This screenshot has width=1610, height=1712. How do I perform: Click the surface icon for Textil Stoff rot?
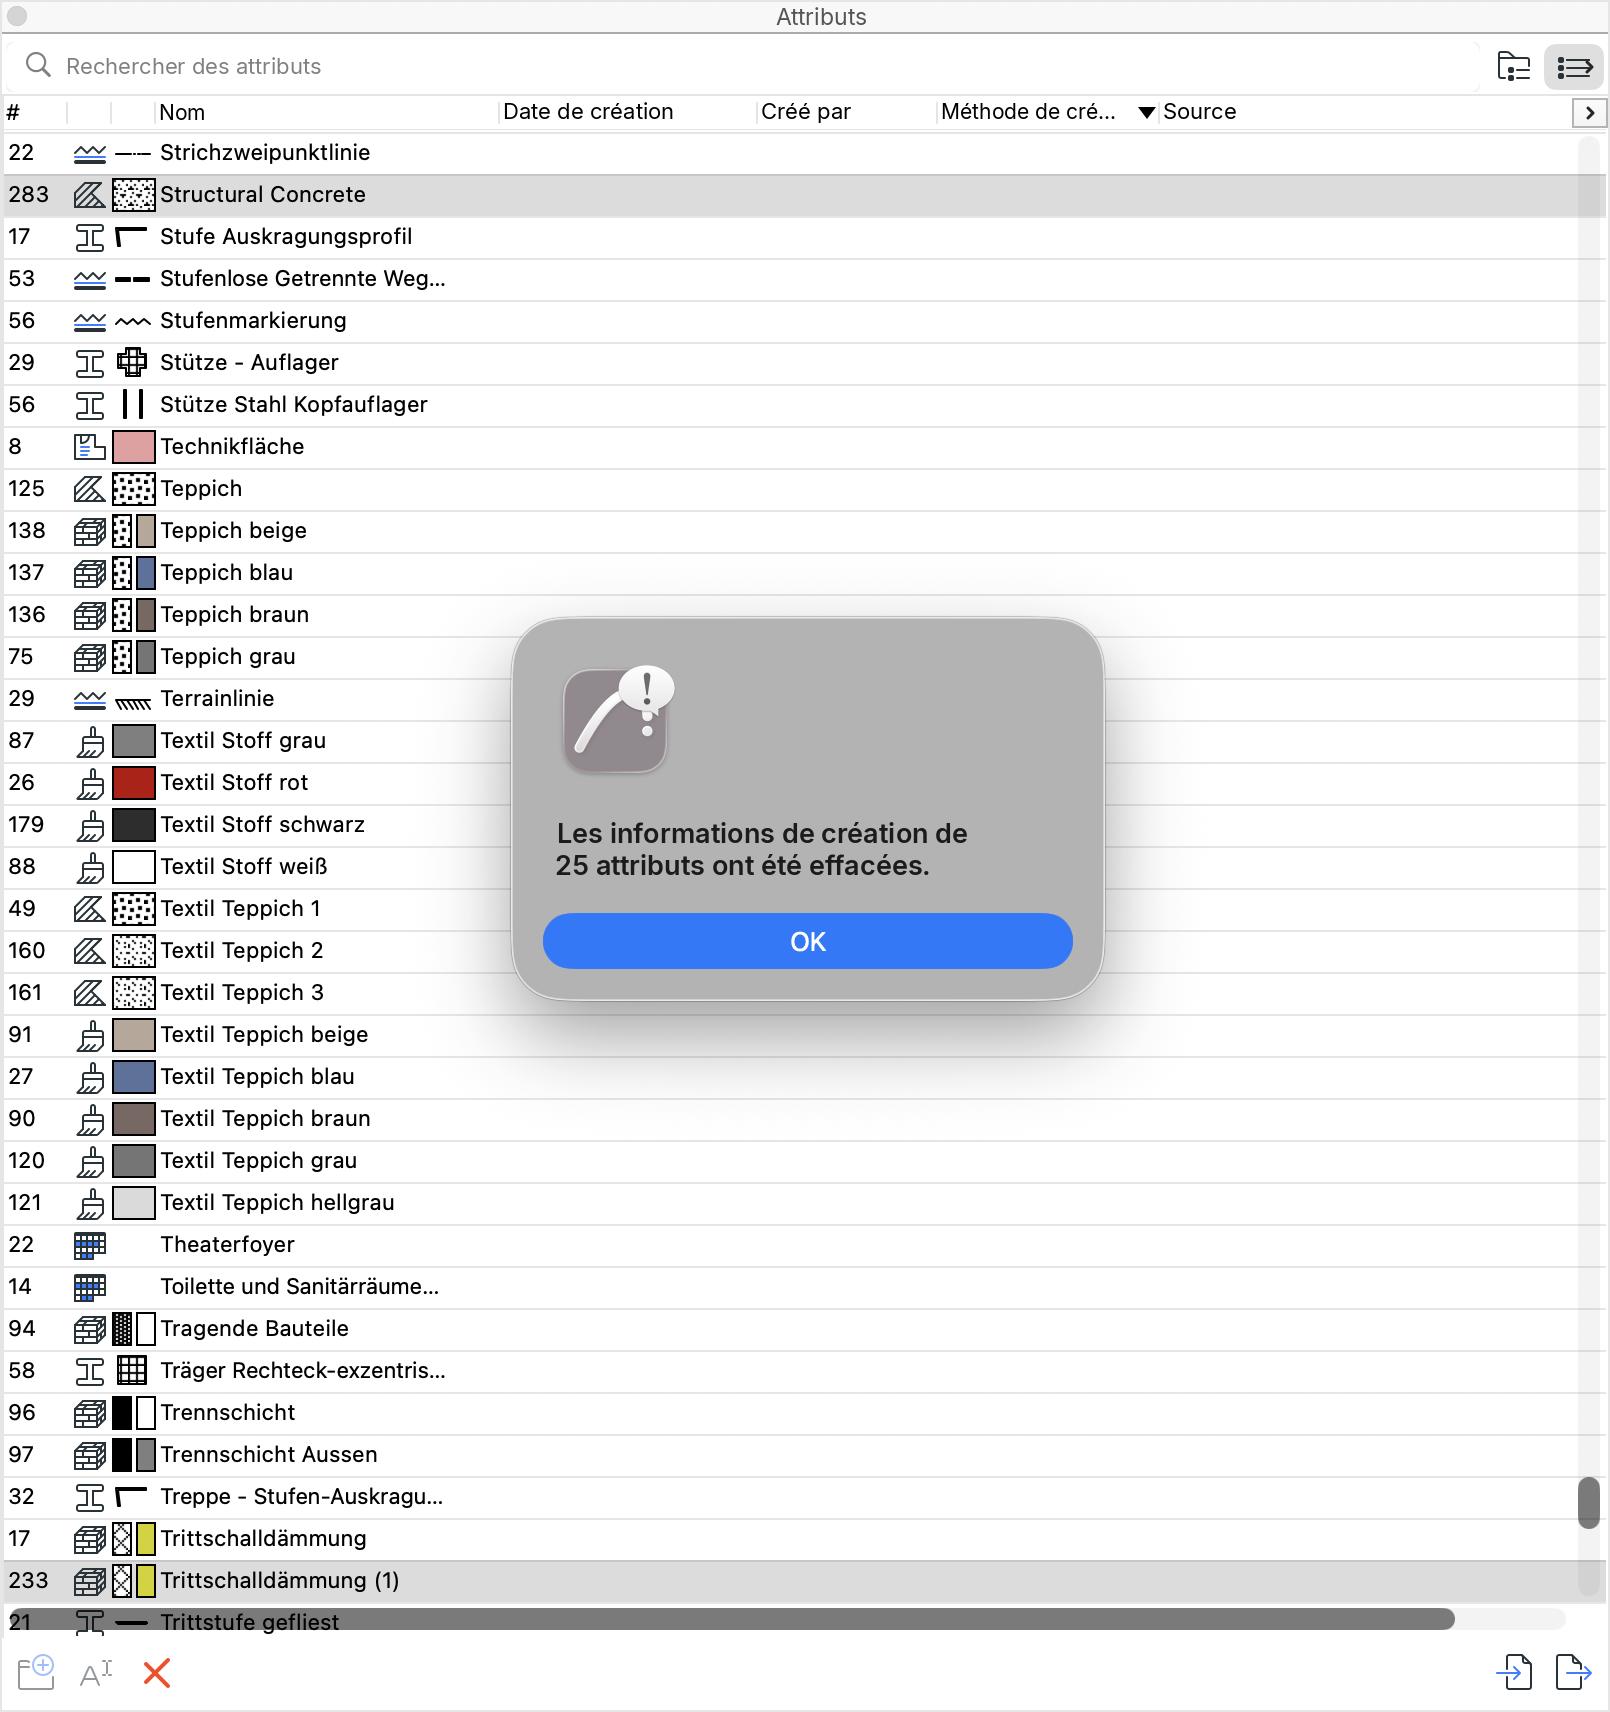(x=90, y=783)
